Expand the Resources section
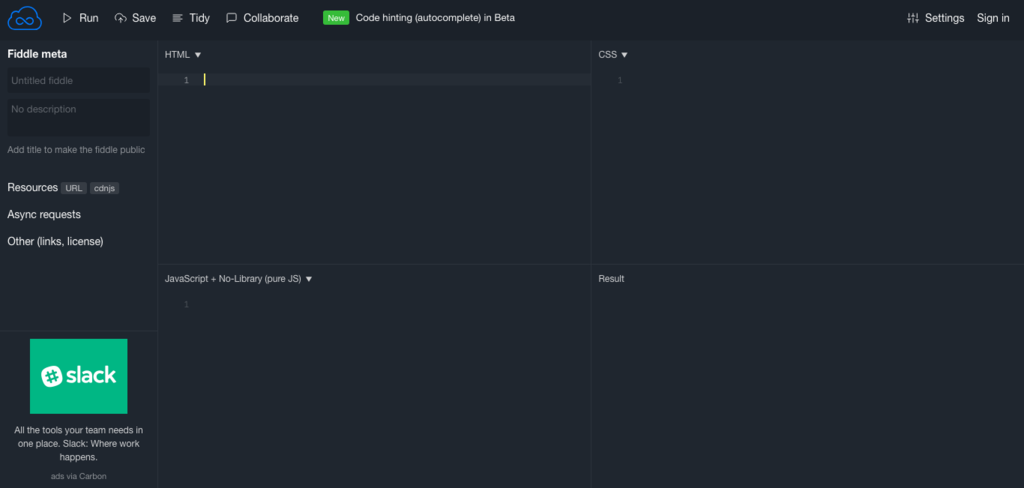Viewport: 1024px width, 488px height. [x=33, y=187]
